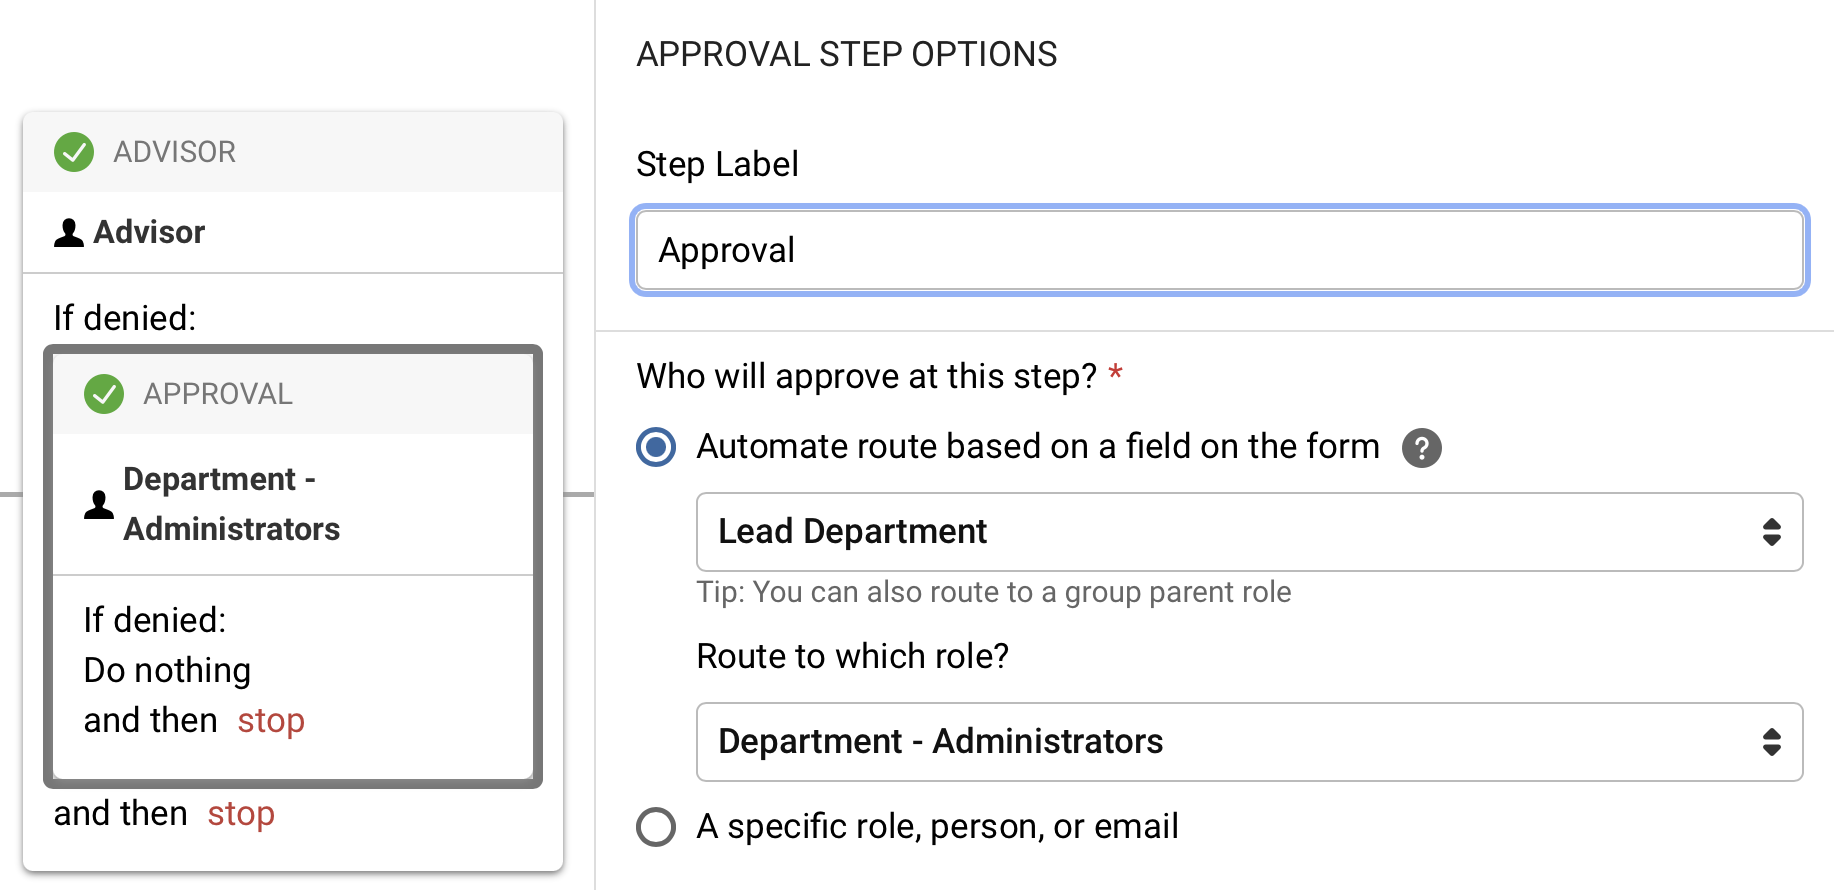
Task: Click the red 'stop' link inside the Approval card
Action: click(x=271, y=720)
